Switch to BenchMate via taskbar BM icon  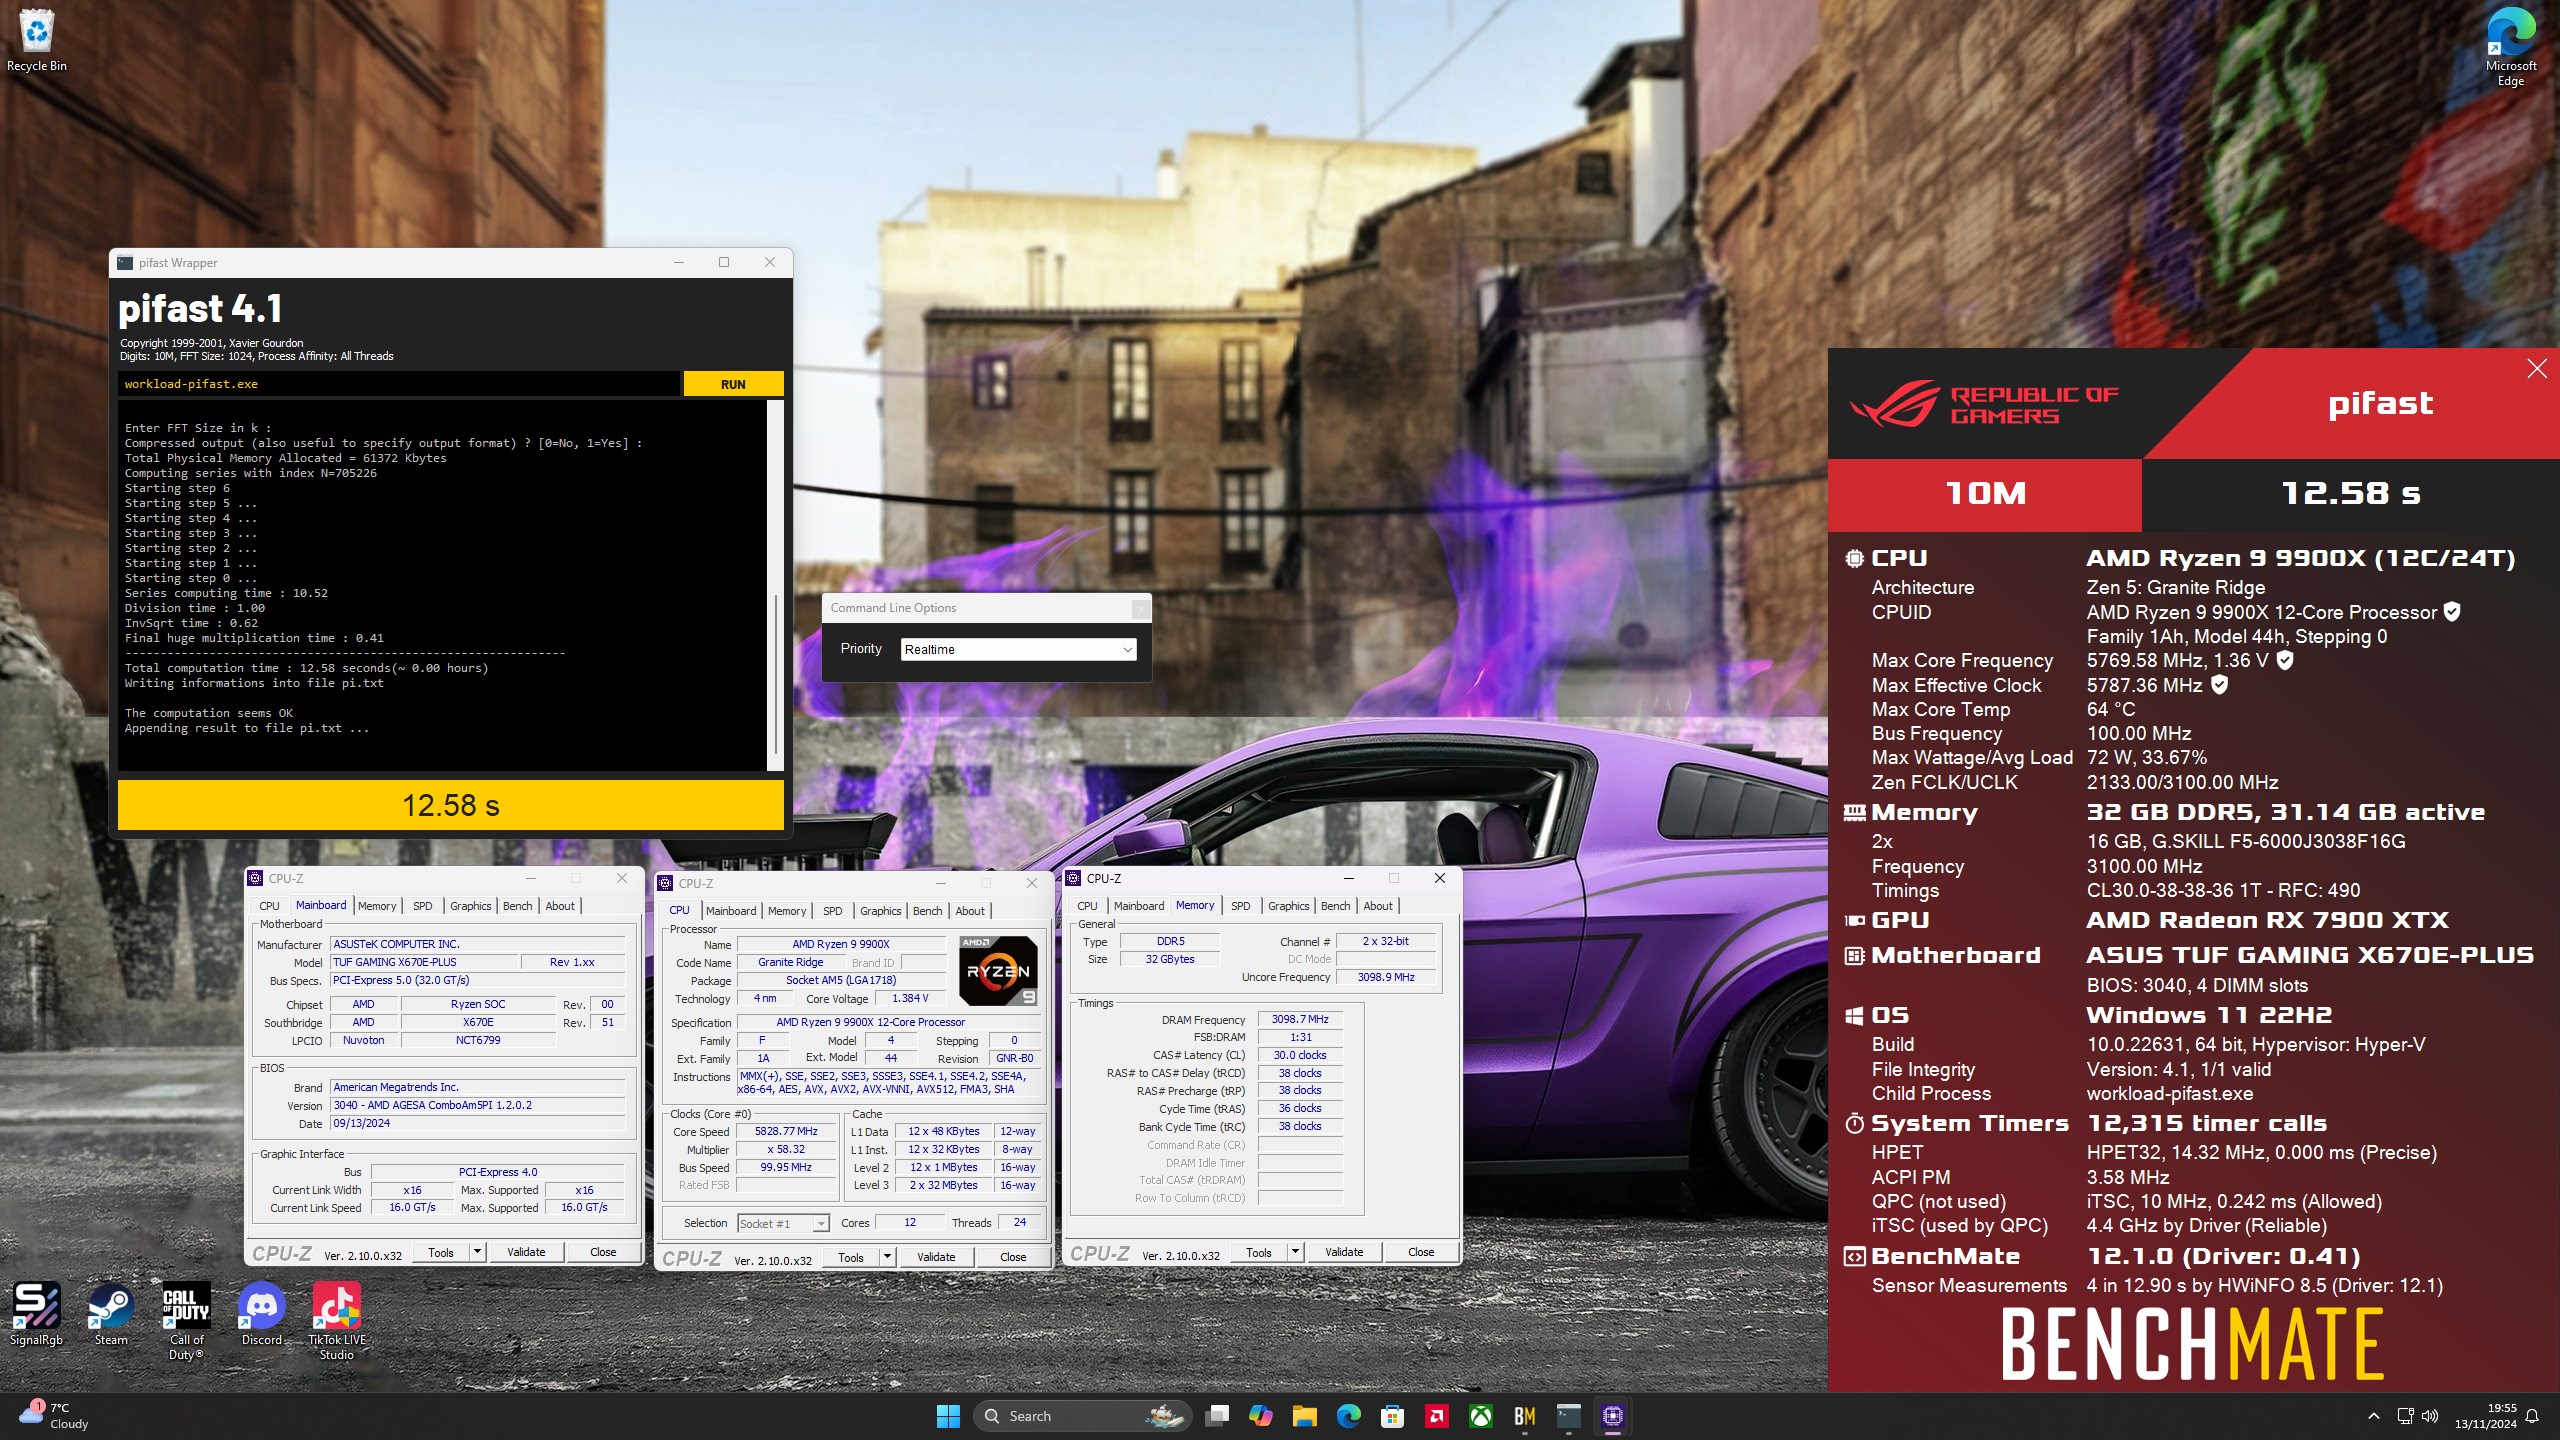[1525, 1416]
